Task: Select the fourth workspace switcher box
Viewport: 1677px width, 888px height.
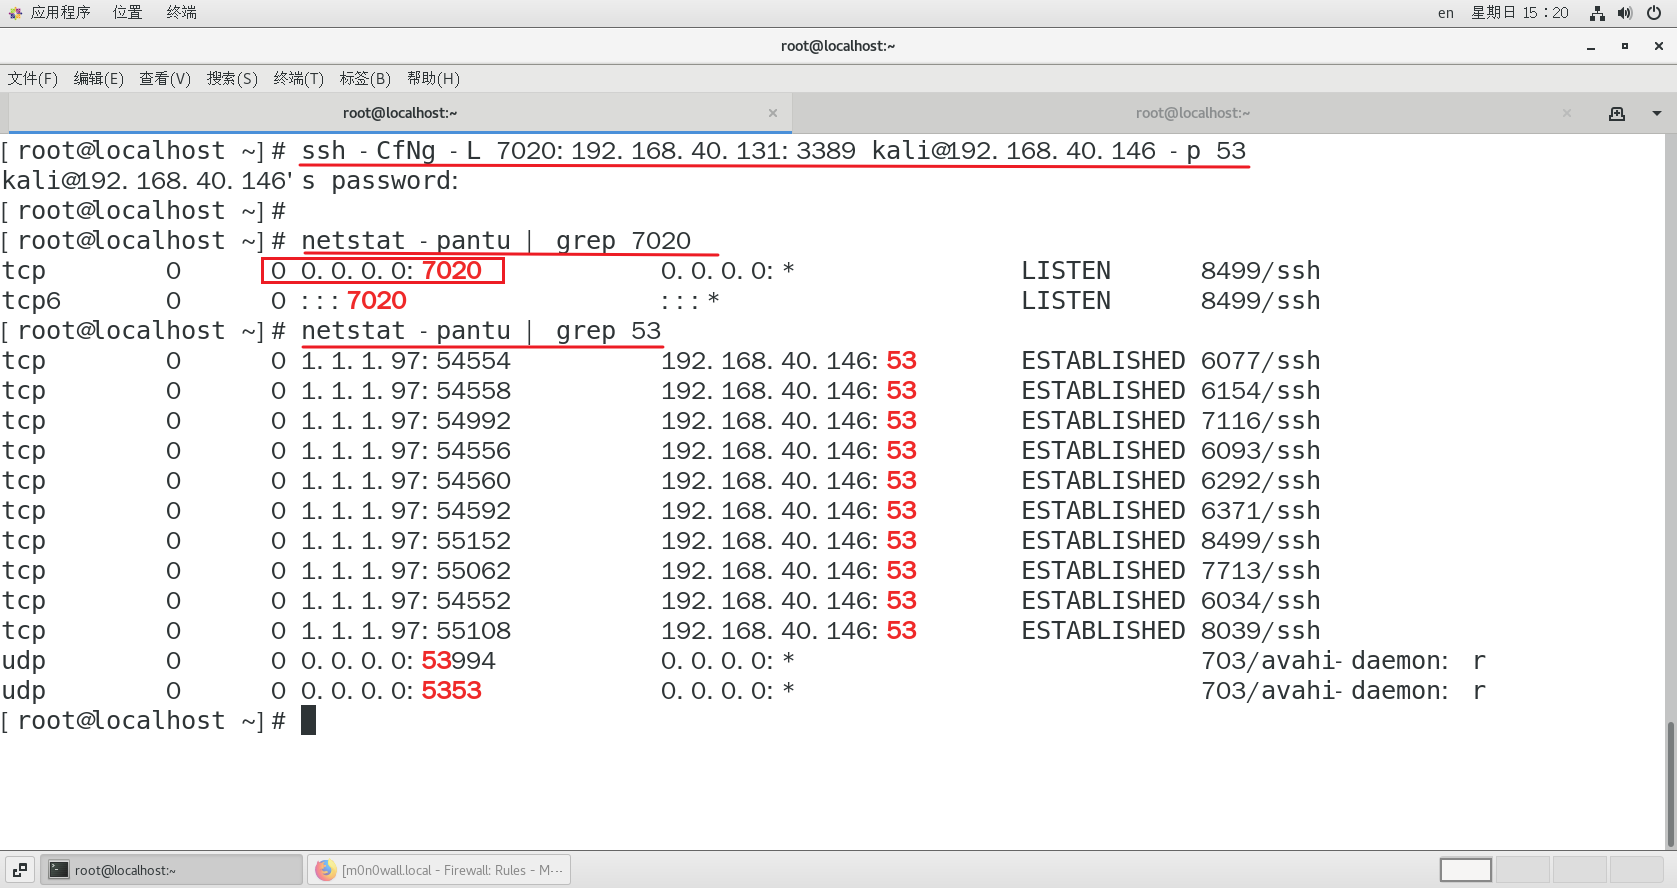Action: click(x=1637, y=870)
